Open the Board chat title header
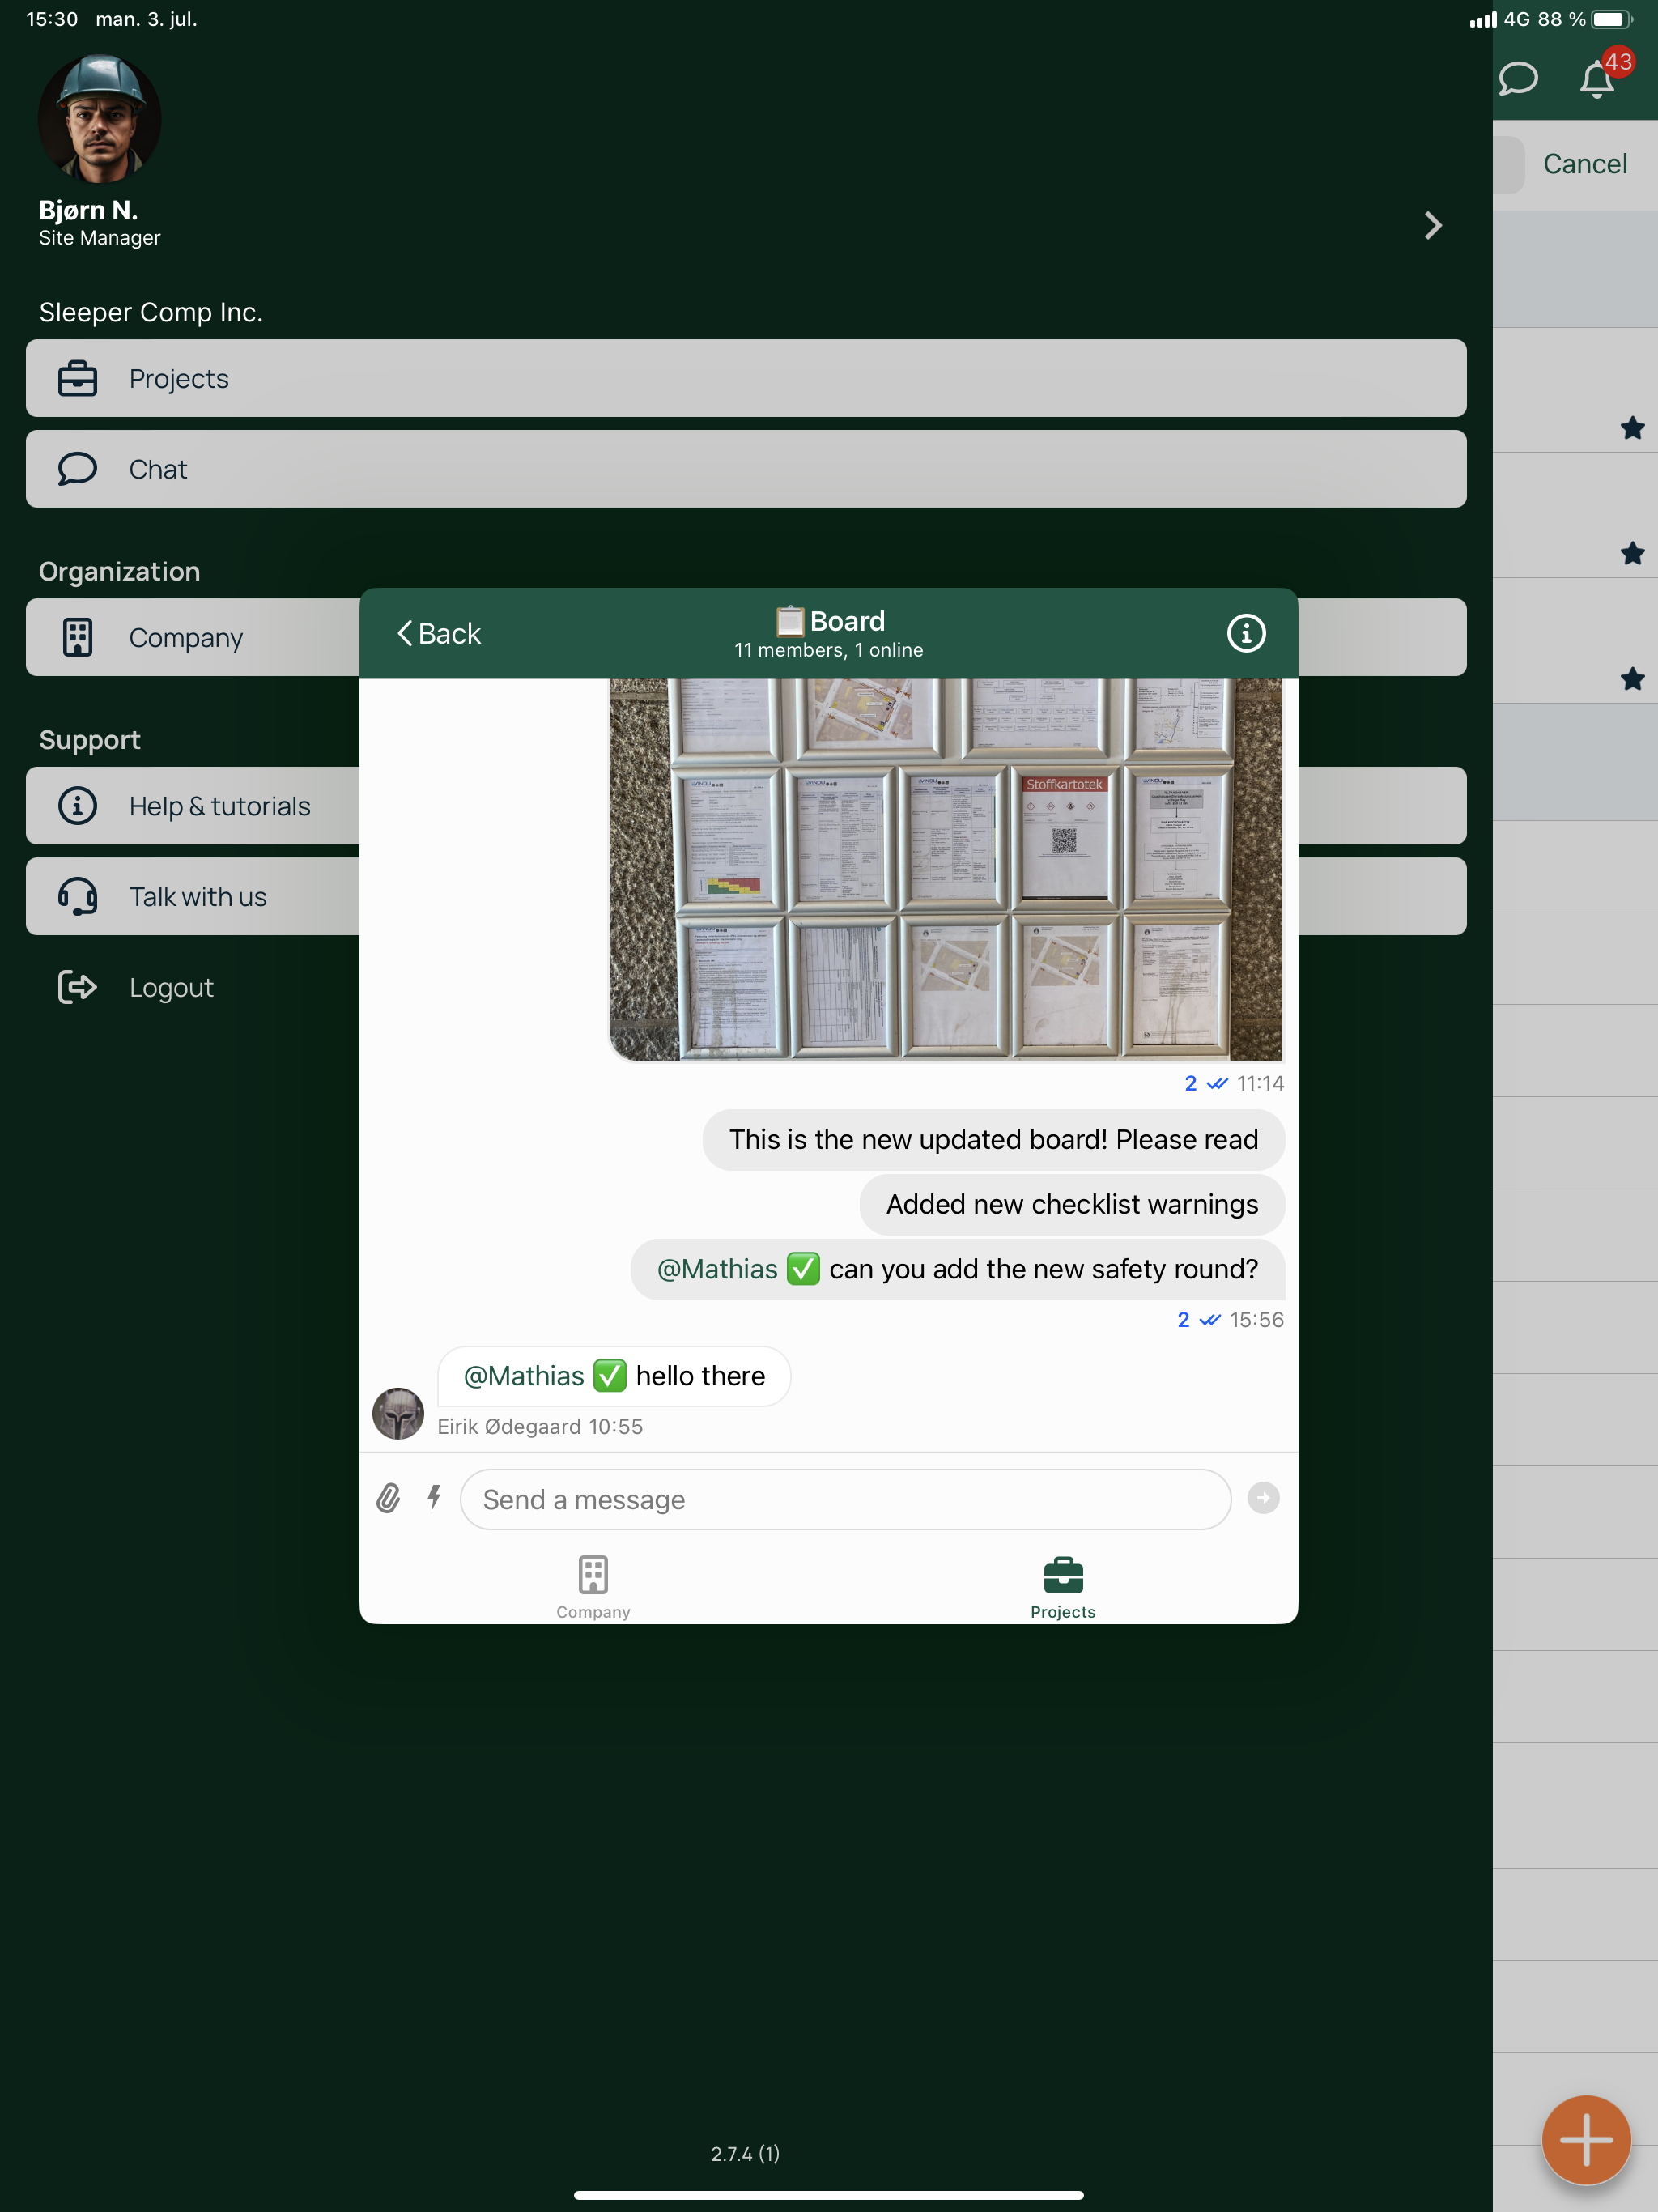1658x2212 pixels. pyautogui.click(x=829, y=621)
